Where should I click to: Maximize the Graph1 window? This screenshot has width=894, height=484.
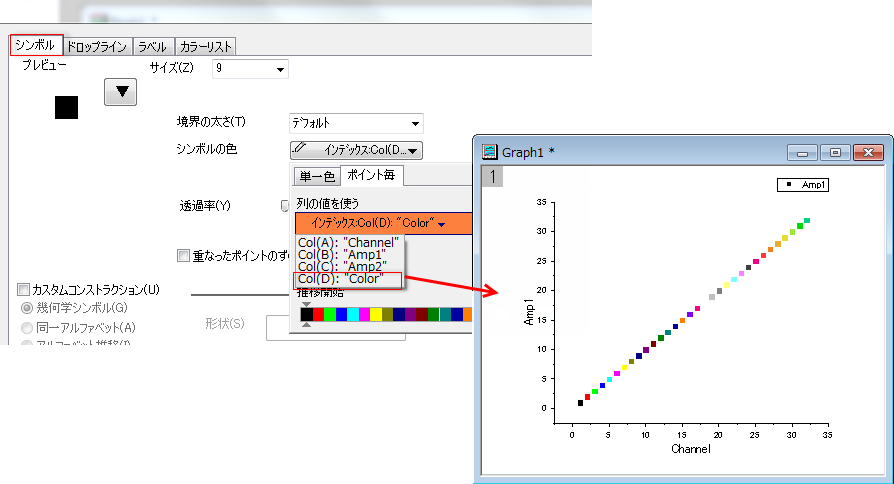point(835,153)
